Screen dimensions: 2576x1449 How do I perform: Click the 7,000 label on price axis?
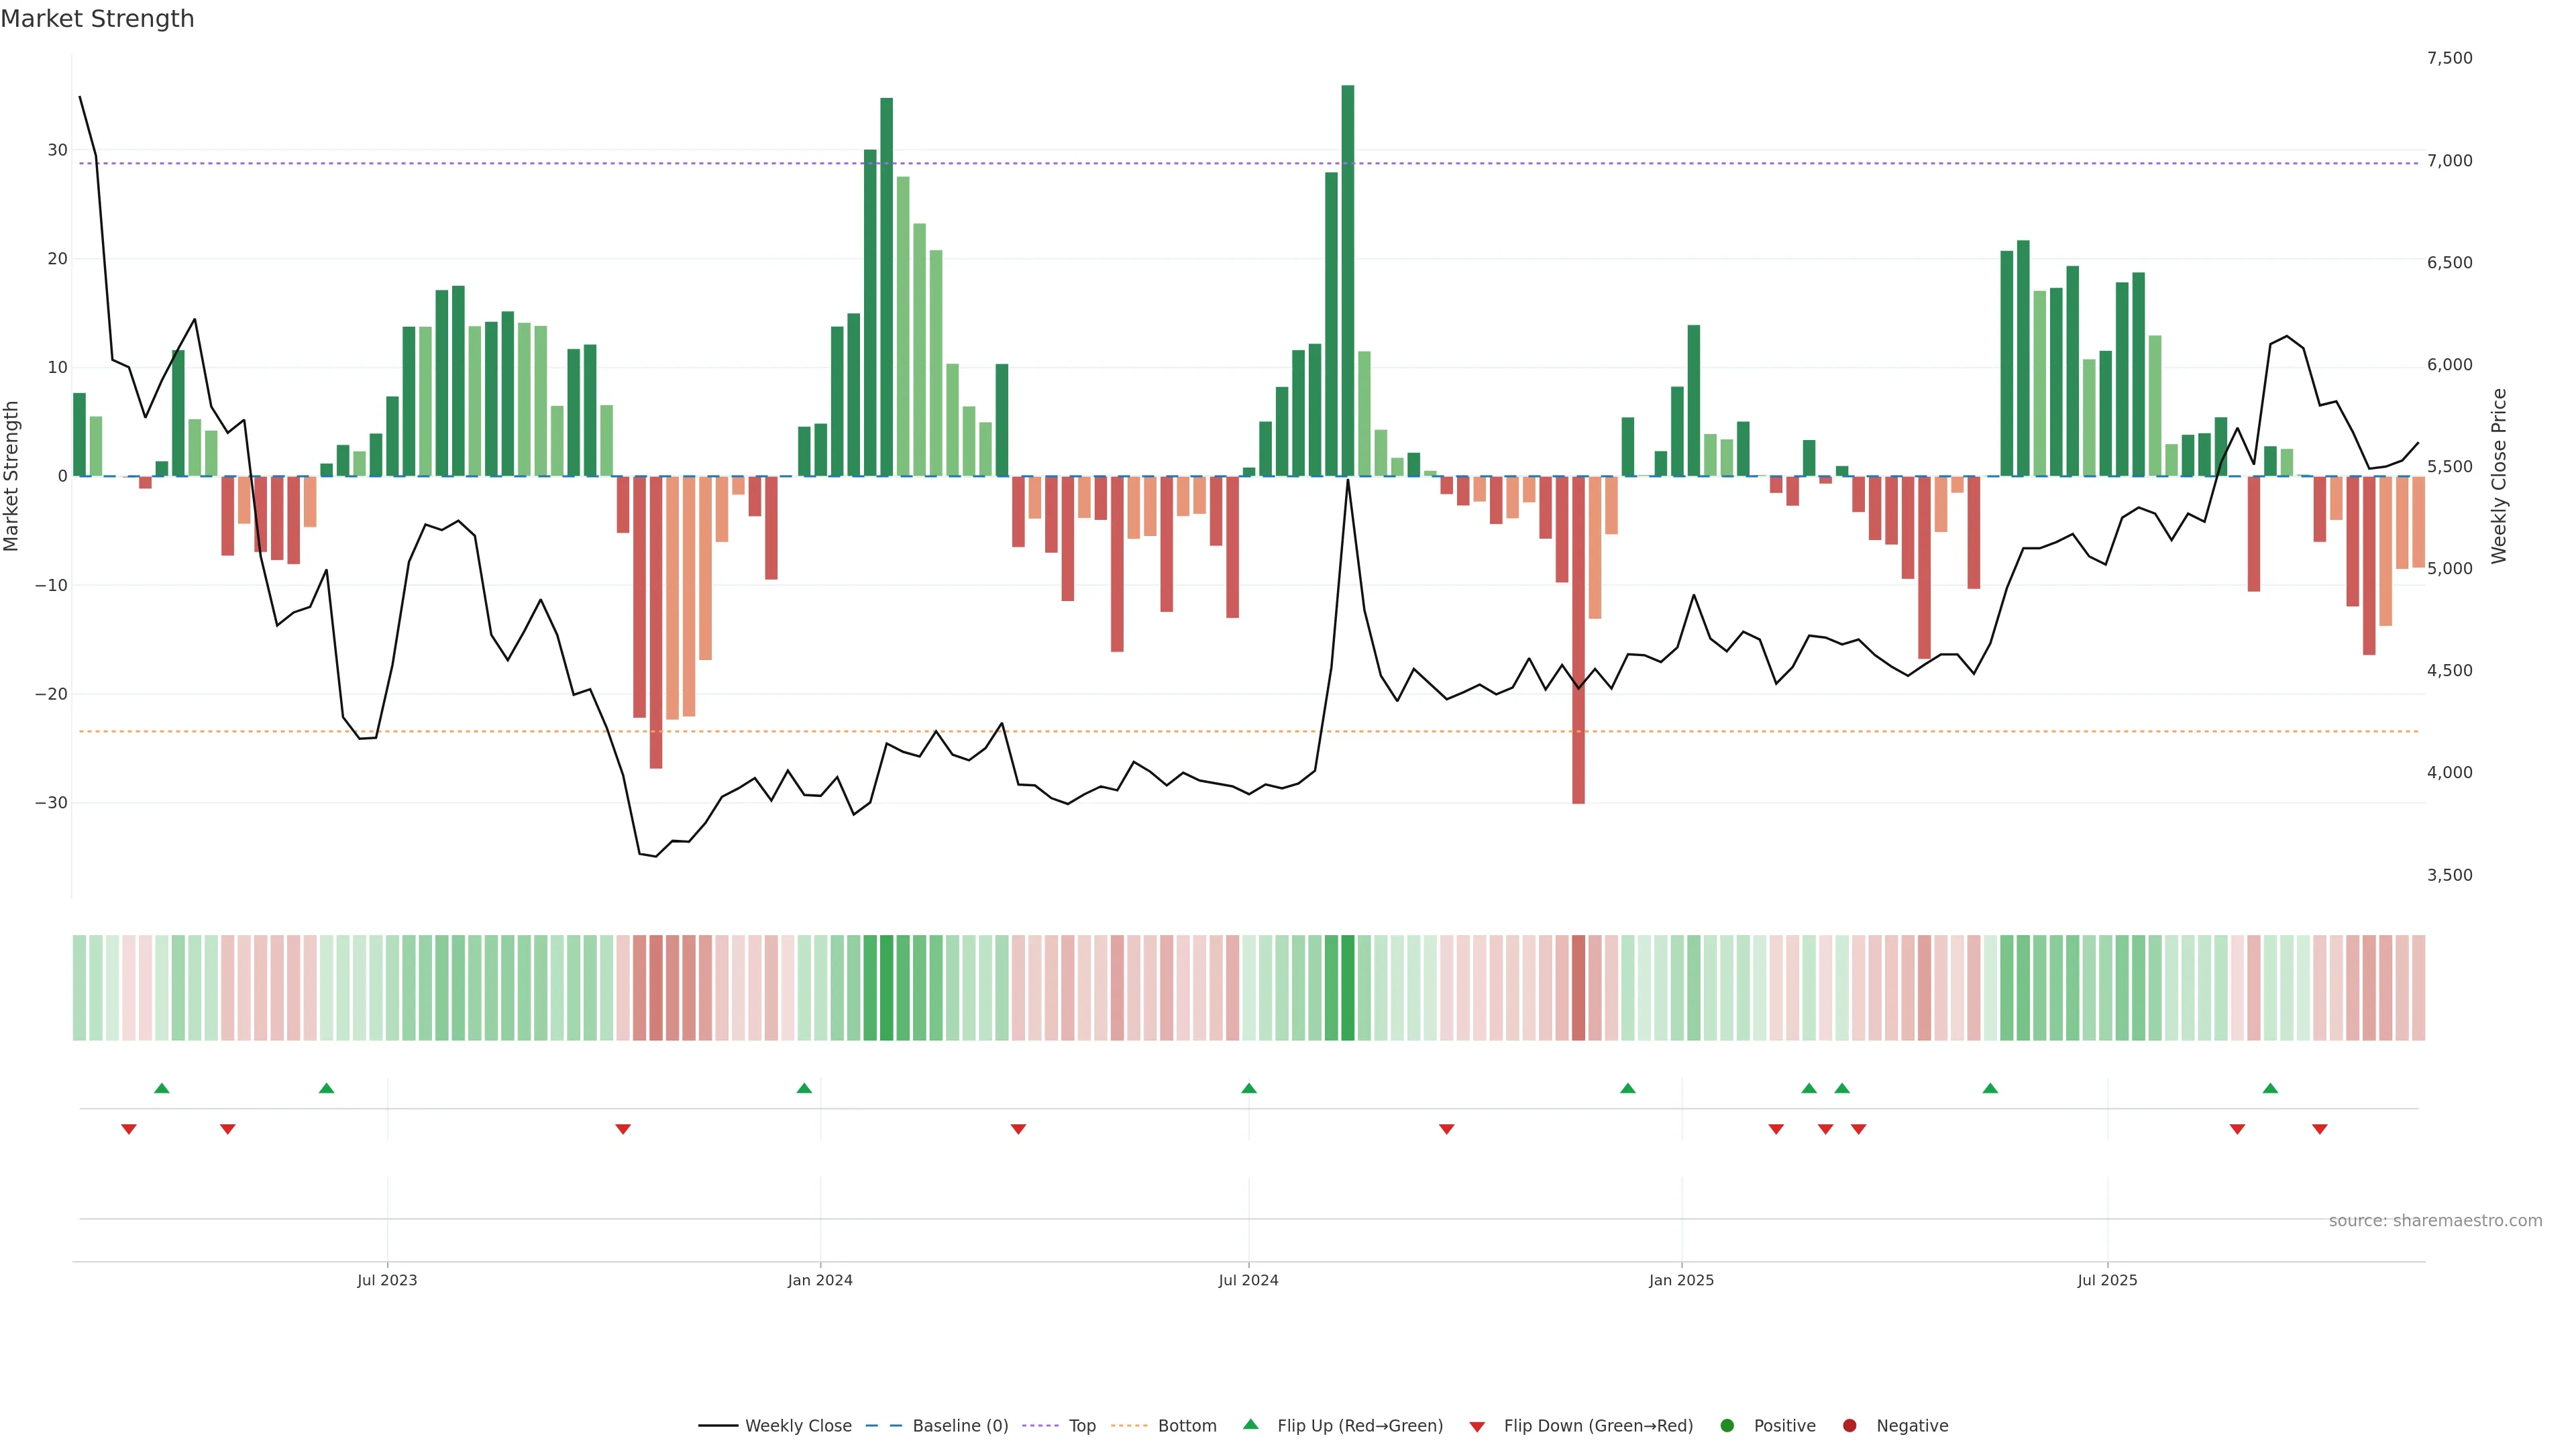pos(2449,161)
